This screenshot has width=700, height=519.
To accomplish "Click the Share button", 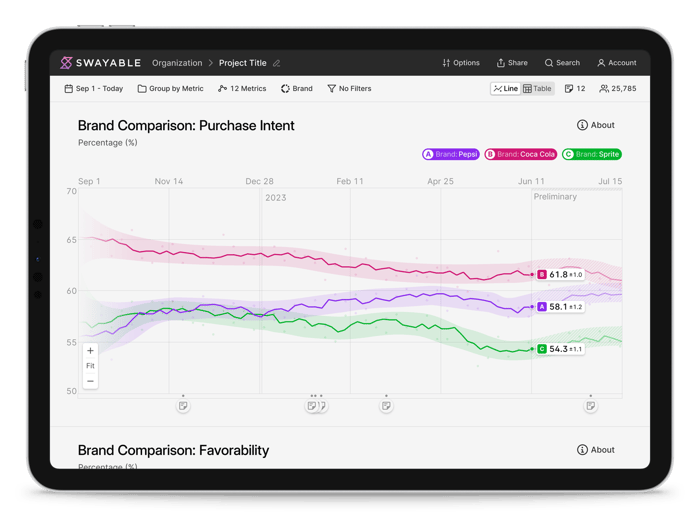I will pos(512,63).
